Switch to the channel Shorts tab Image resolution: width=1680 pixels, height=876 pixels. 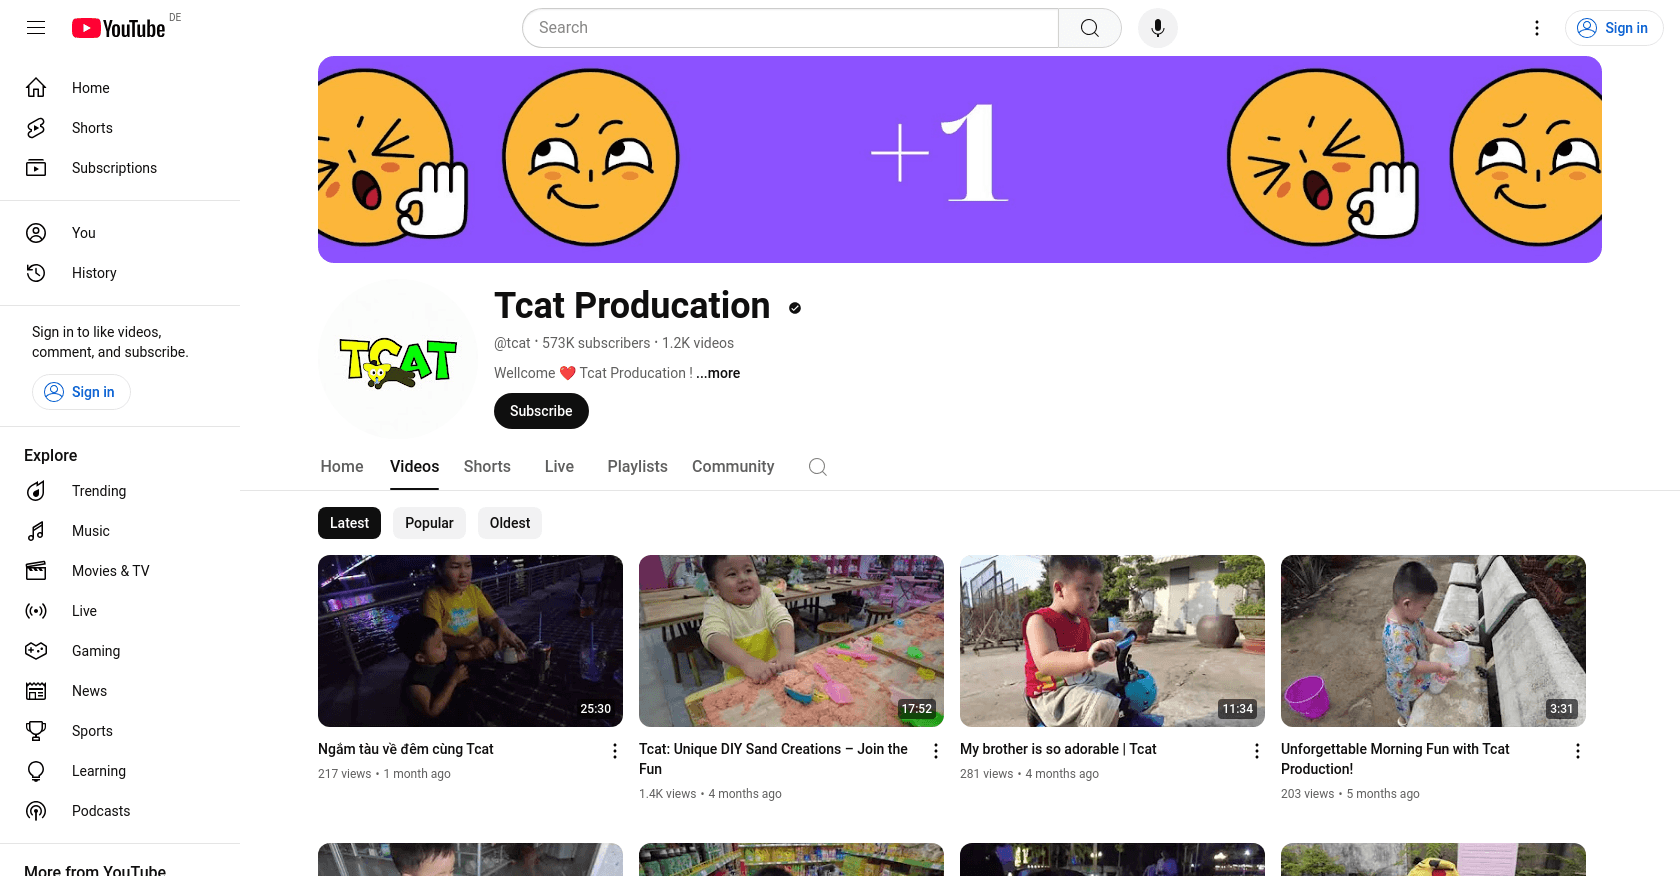click(x=487, y=467)
